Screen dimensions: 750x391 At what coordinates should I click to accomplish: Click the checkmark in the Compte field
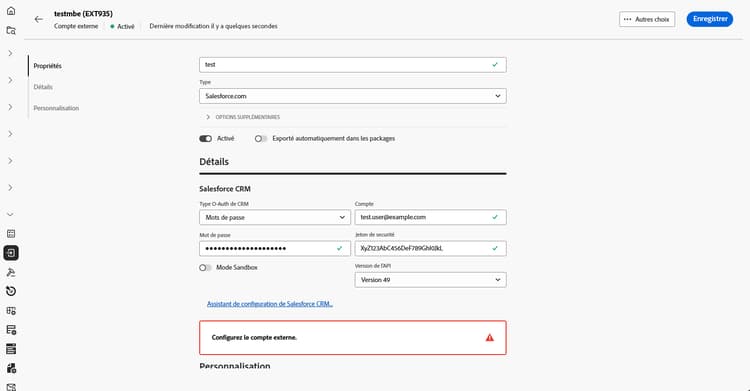pyautogui.click(x=495, y=217)
